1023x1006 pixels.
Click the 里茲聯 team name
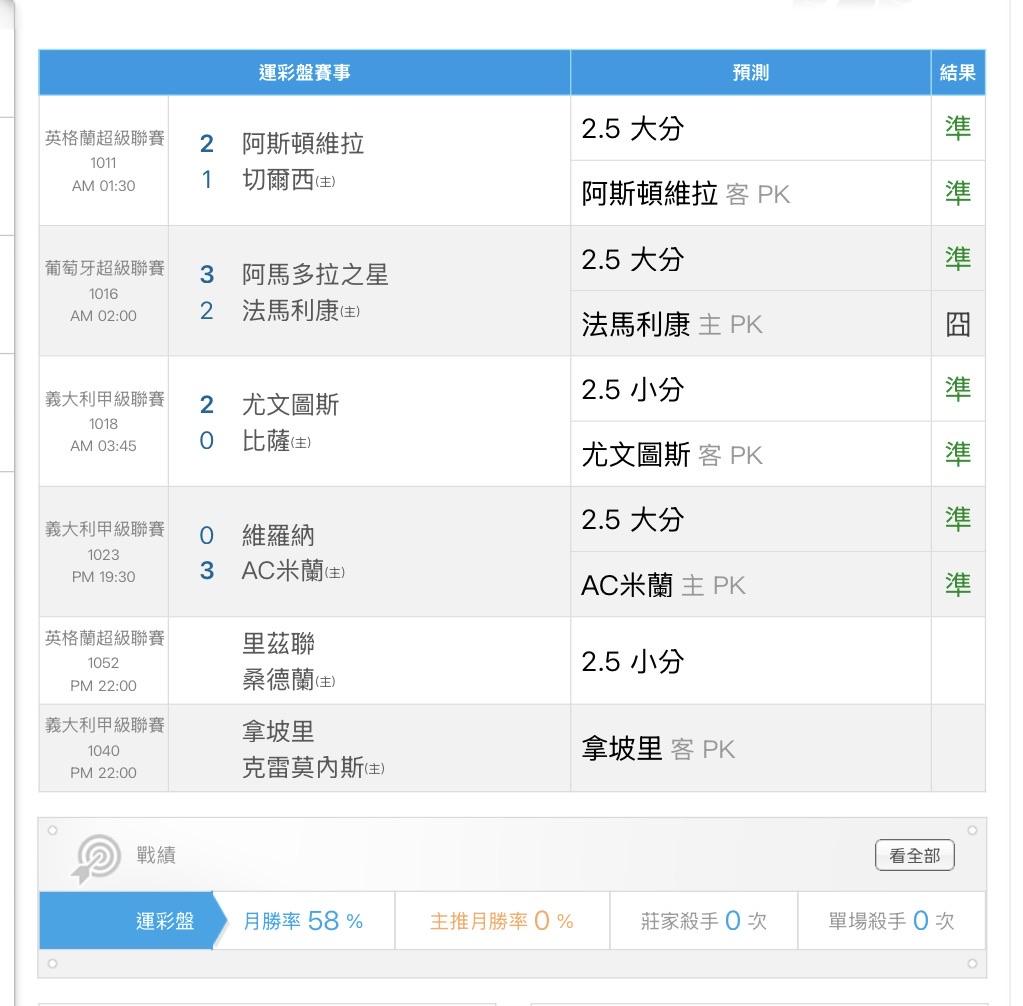click(x=278, y=643)
